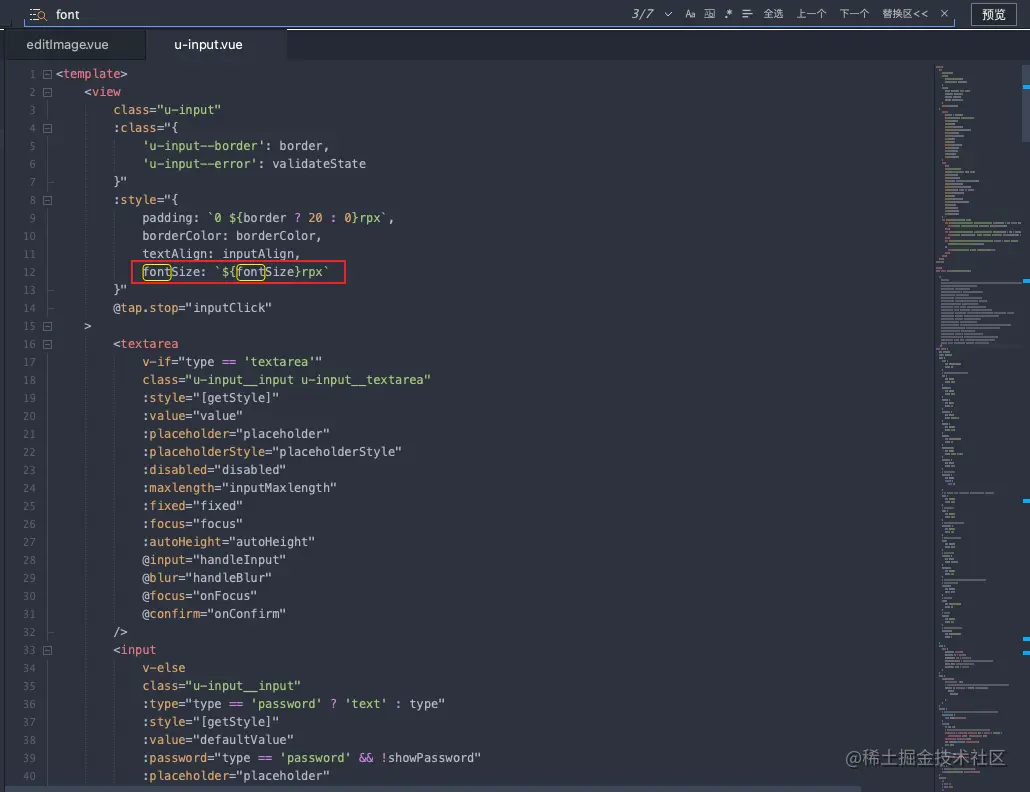1030x792 pixels.
Task: Go to next match with 下一个
Action: [854, 14]
